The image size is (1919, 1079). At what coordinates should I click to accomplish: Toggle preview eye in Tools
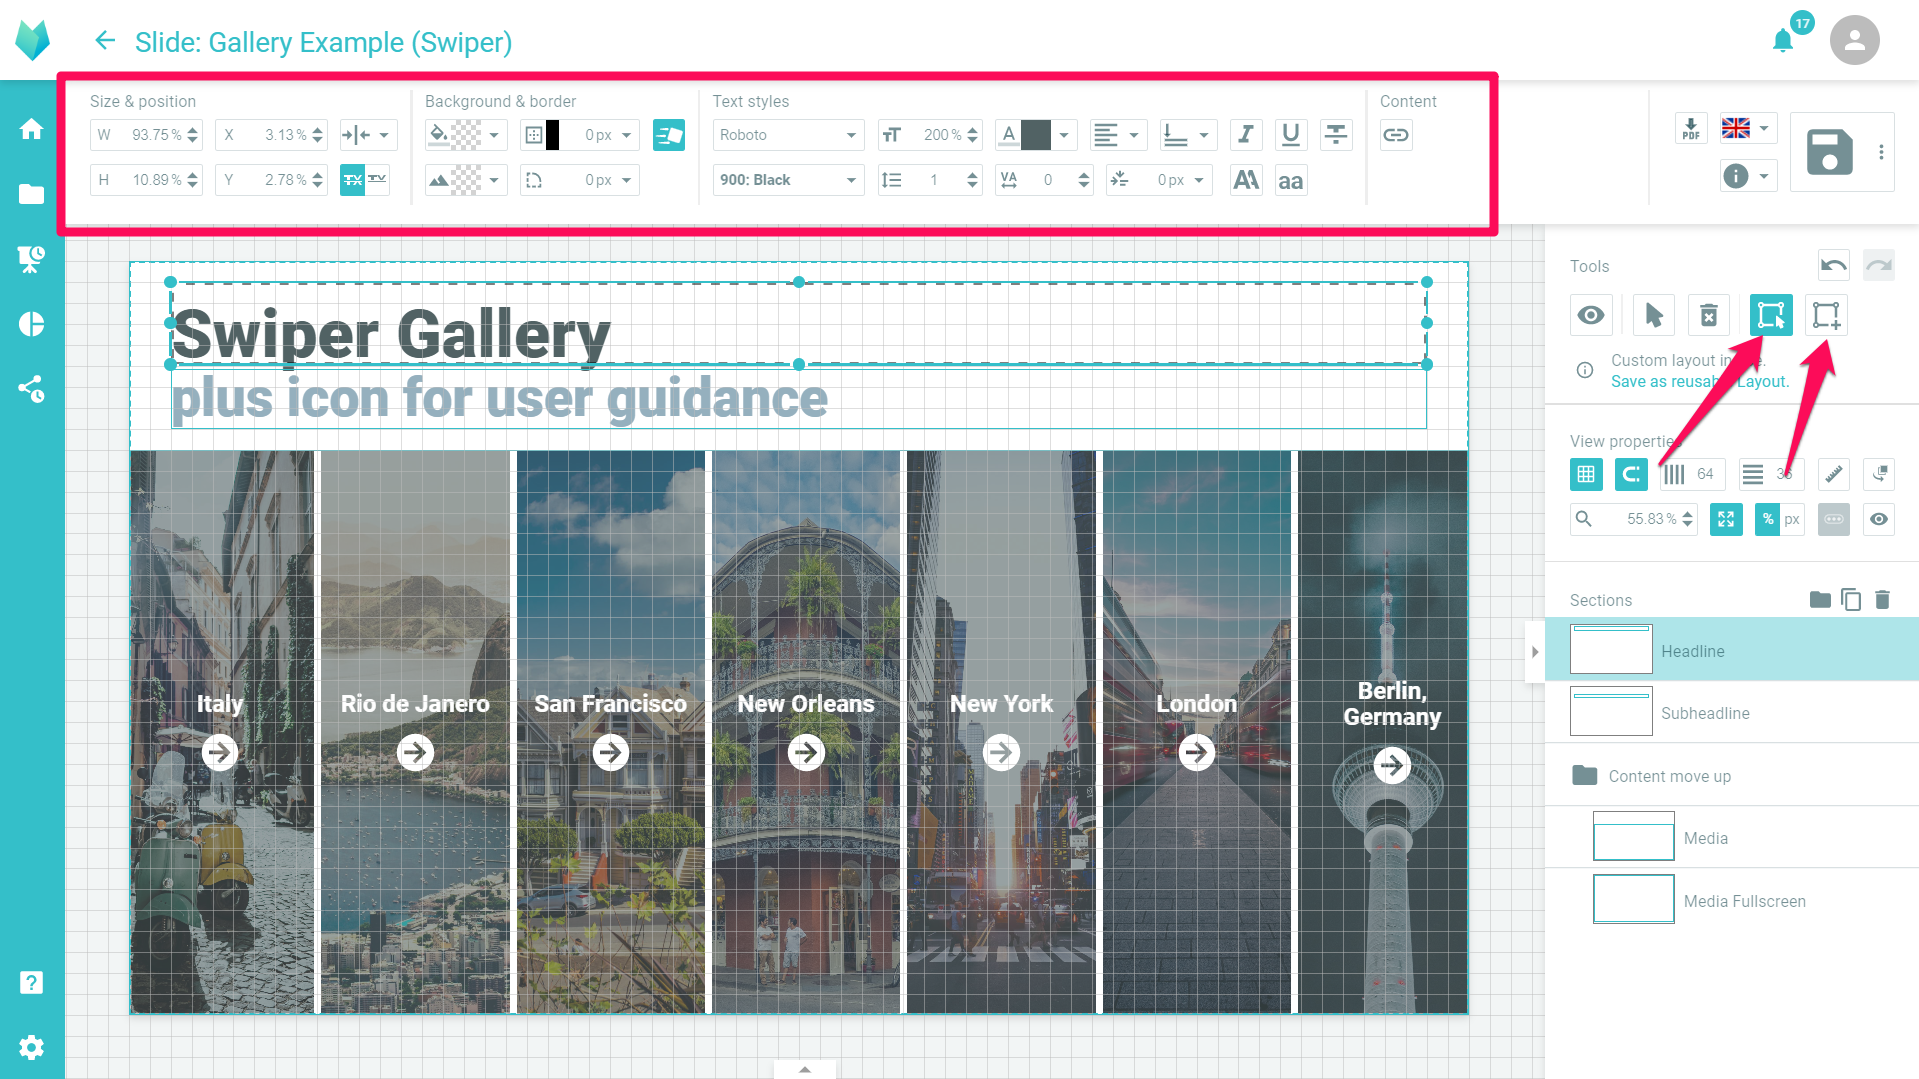click(x=1591, y=316)
